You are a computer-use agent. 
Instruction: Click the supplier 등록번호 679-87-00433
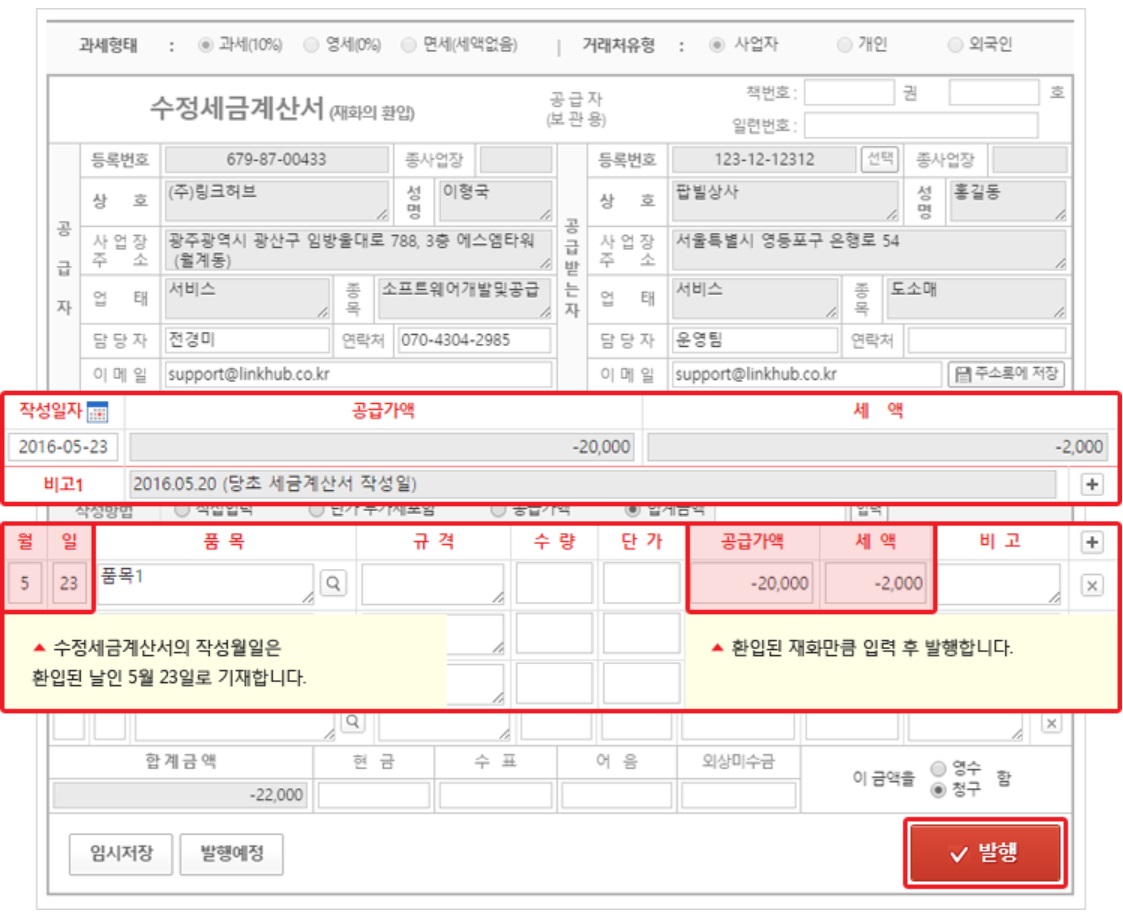point(276,159)
